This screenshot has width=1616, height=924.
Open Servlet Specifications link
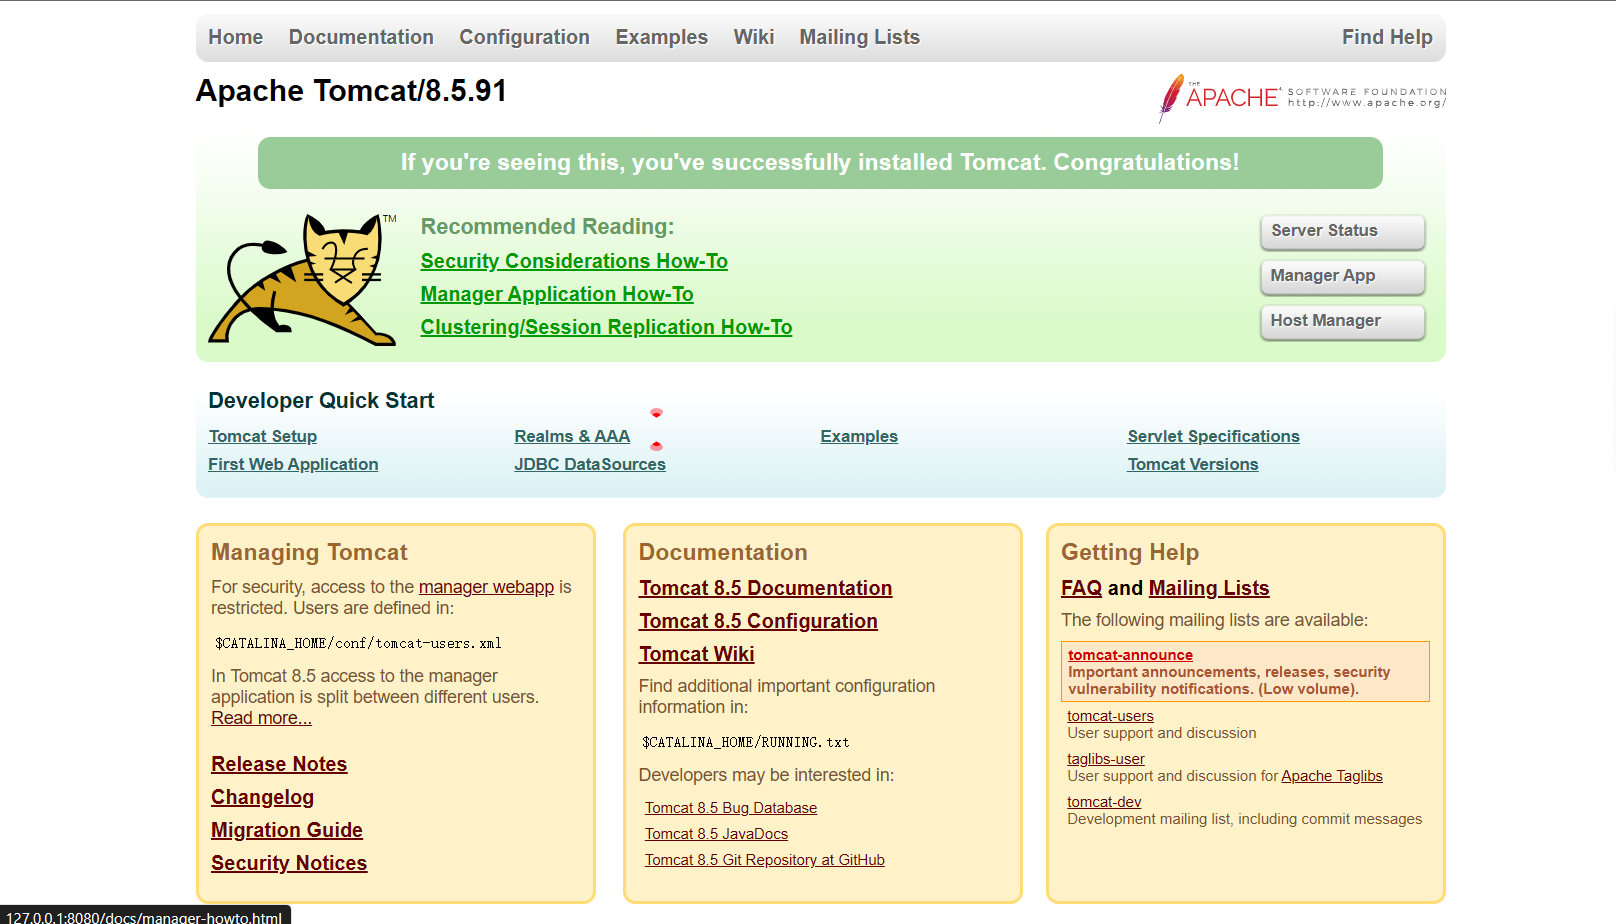tap(1213, 436)
